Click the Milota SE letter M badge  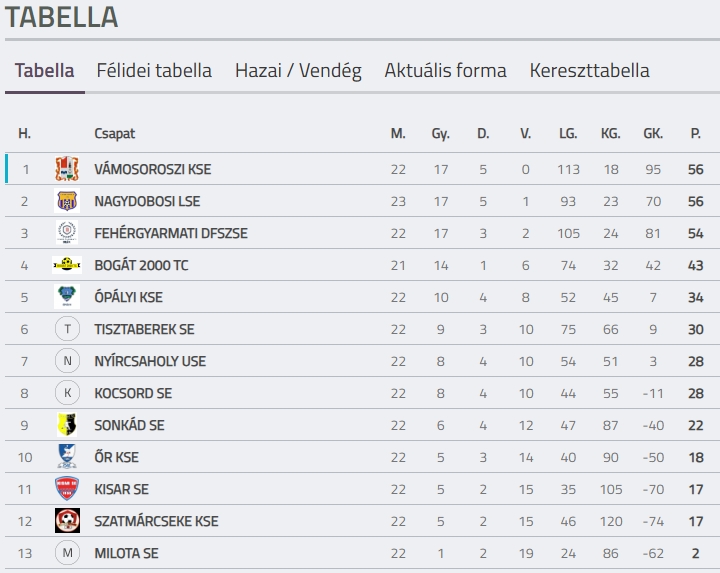tap(68, 553)
